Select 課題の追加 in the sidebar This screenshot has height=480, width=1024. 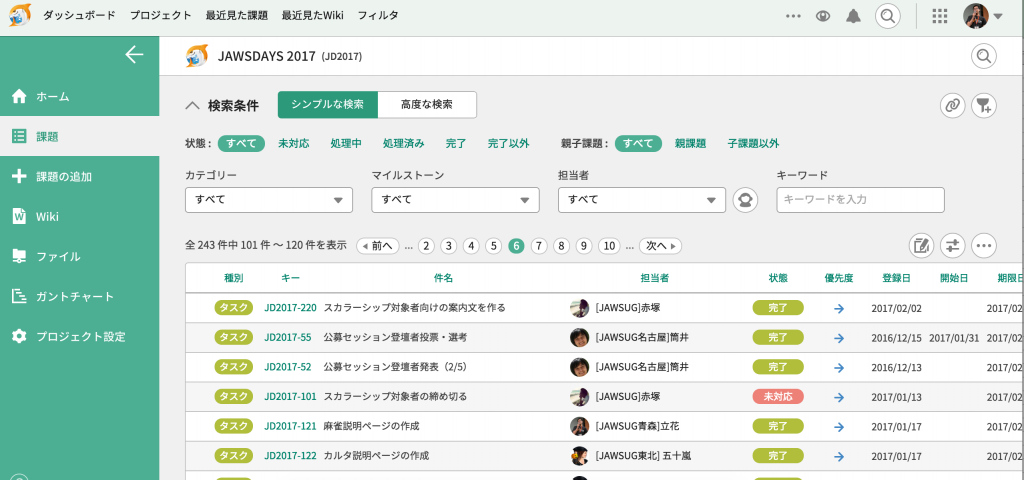coord(80,176)
